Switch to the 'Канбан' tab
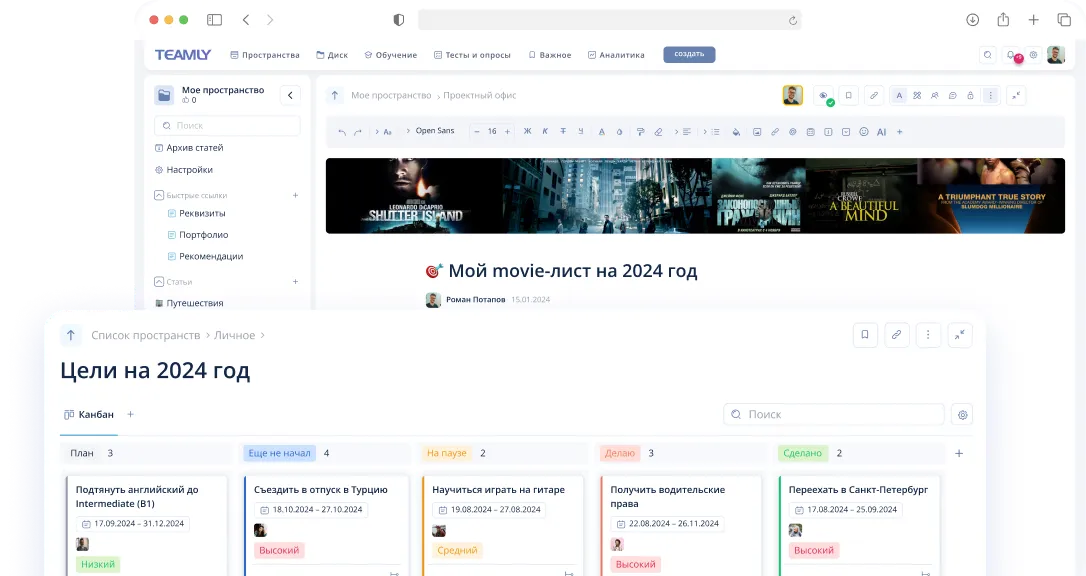 [x=89, y=414]
